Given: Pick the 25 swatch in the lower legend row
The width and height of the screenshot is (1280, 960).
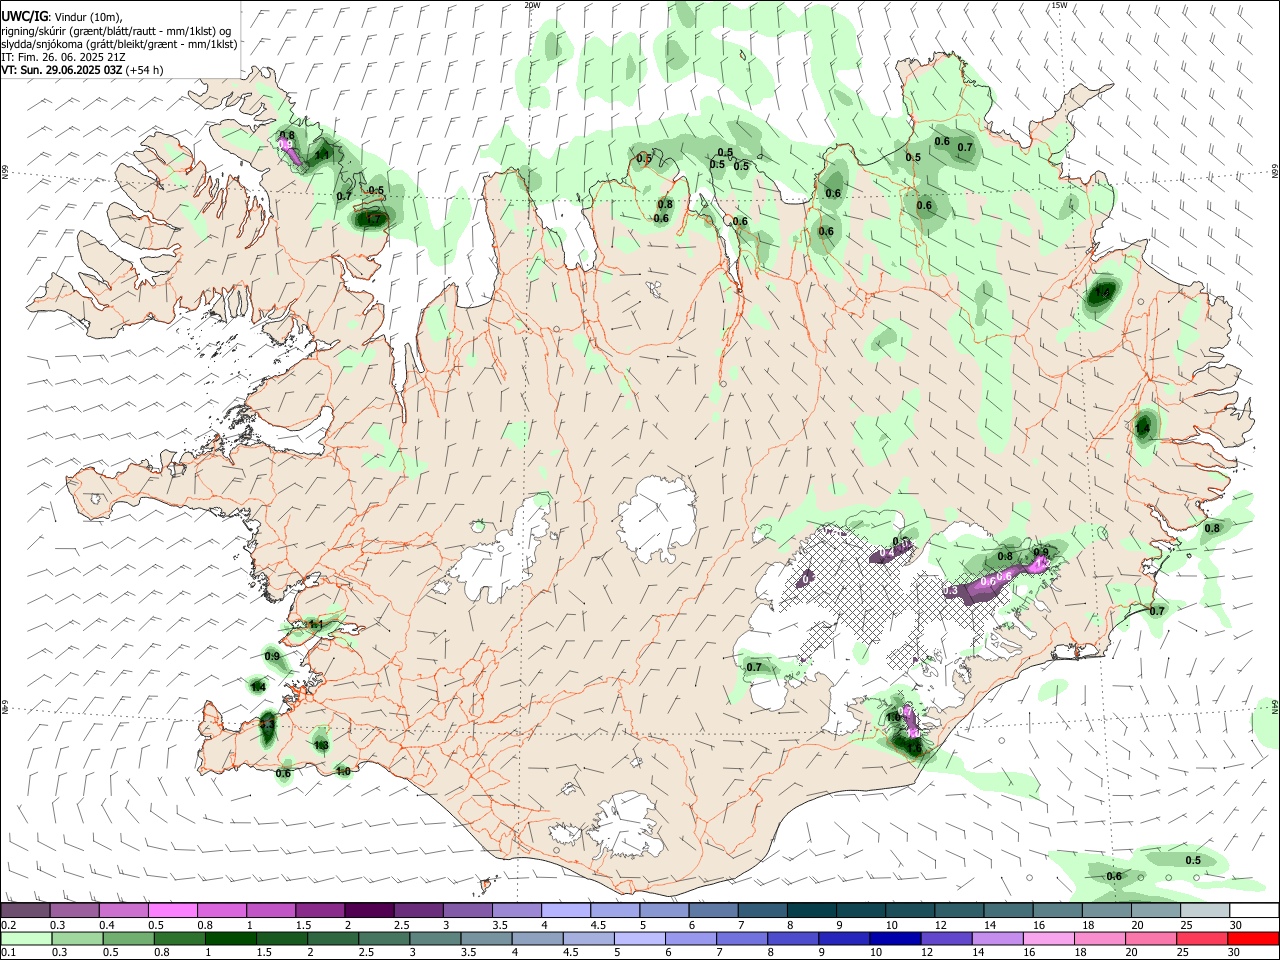Looking at the screenshot, I should pos(1200,938).
